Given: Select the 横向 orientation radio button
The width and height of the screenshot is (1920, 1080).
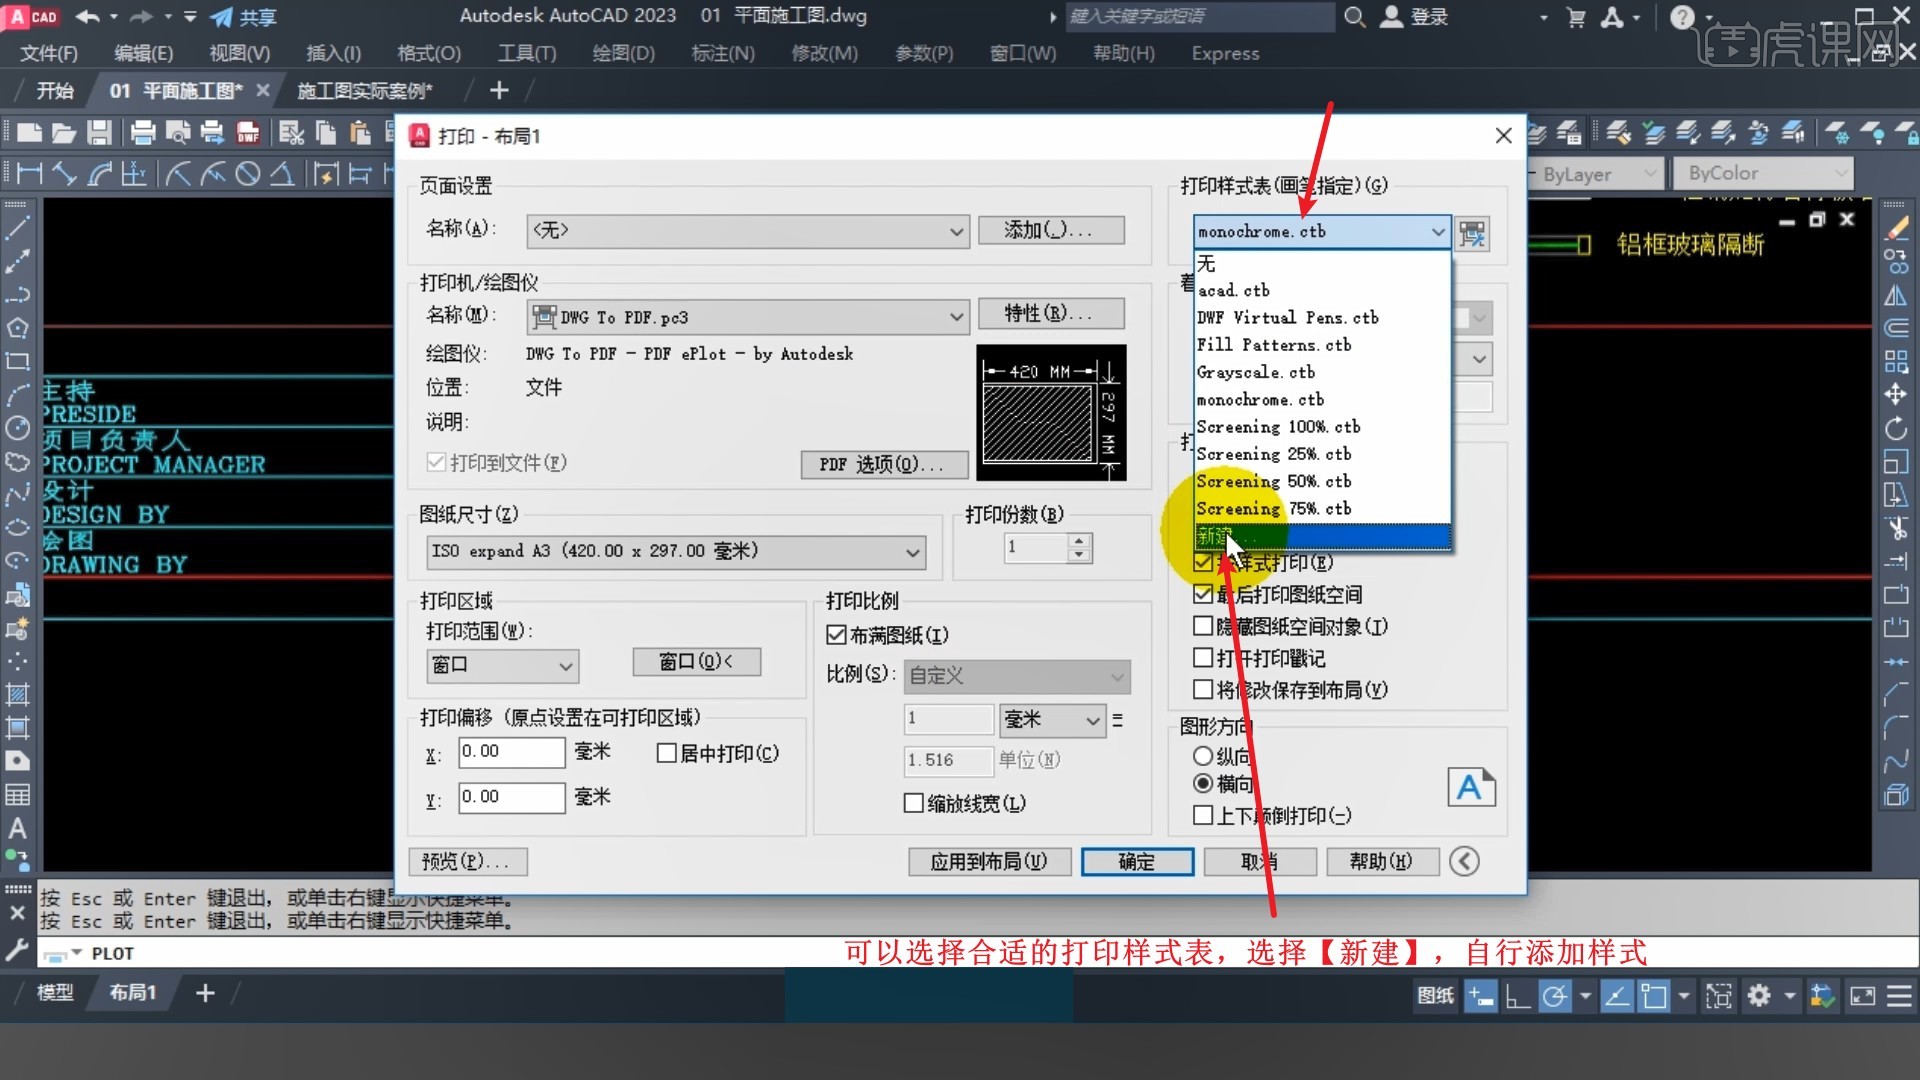Looking at the screenshot, I should pyautogui.click(x=1203, y=783).
